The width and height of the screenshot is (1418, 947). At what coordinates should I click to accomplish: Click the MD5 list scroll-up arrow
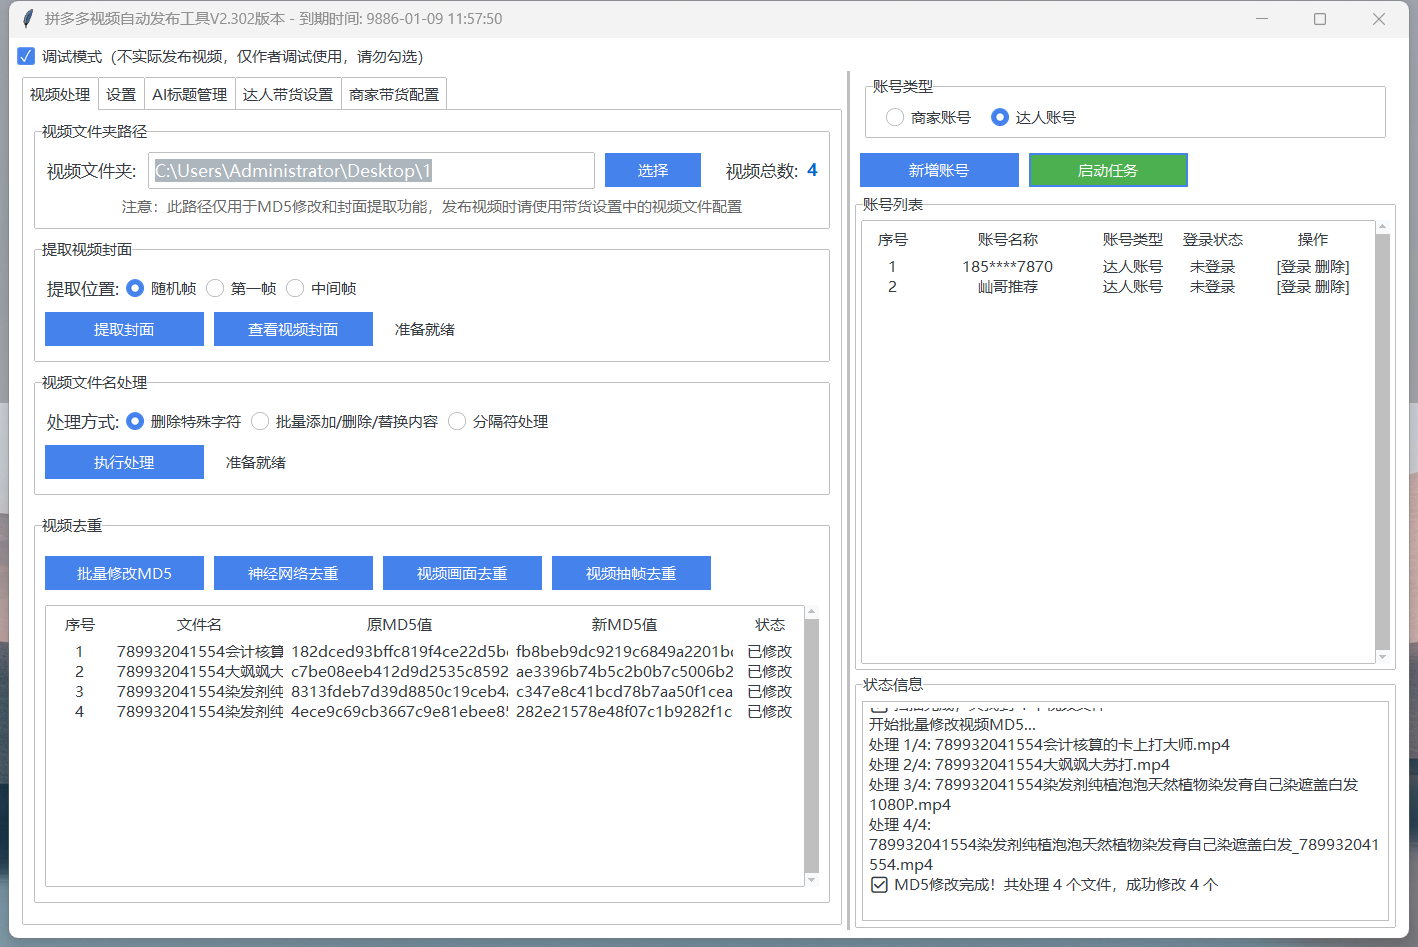(x=811, y=611)
